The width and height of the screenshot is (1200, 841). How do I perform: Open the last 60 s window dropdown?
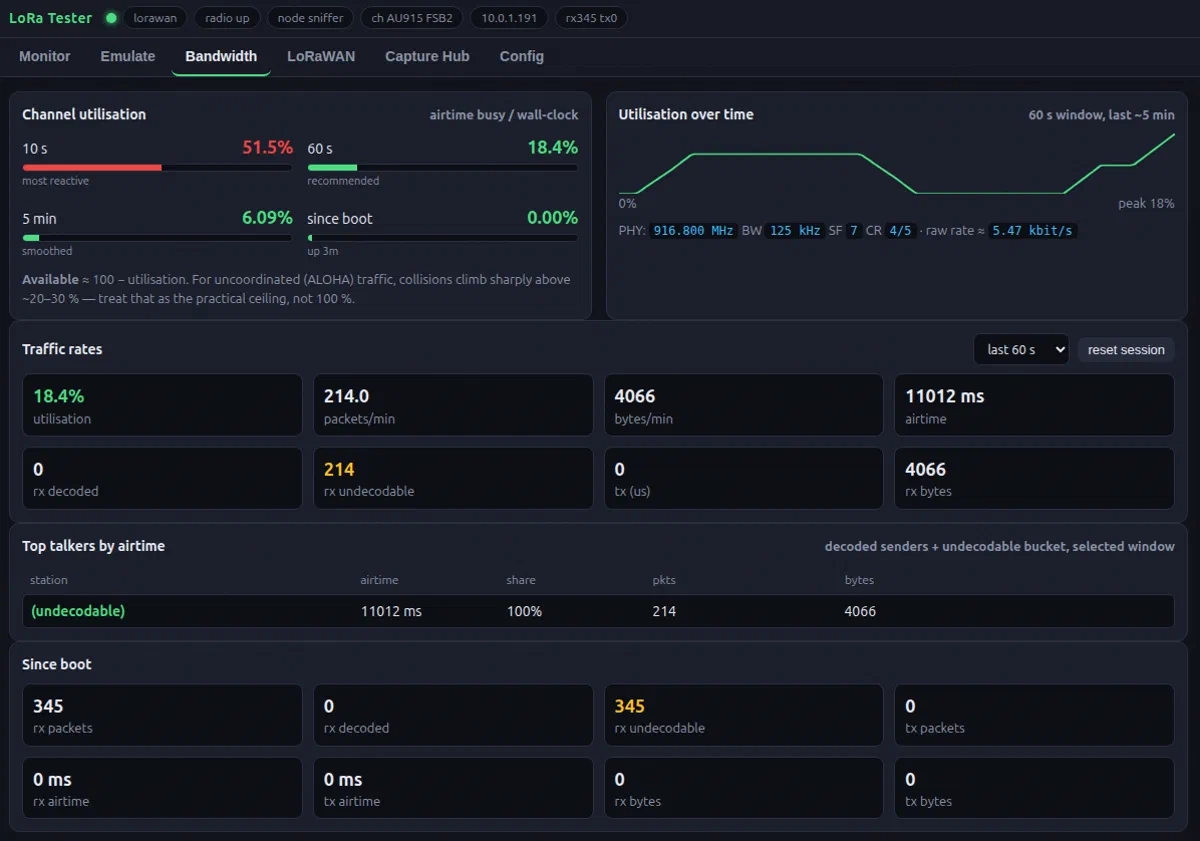pos(1021,350)
